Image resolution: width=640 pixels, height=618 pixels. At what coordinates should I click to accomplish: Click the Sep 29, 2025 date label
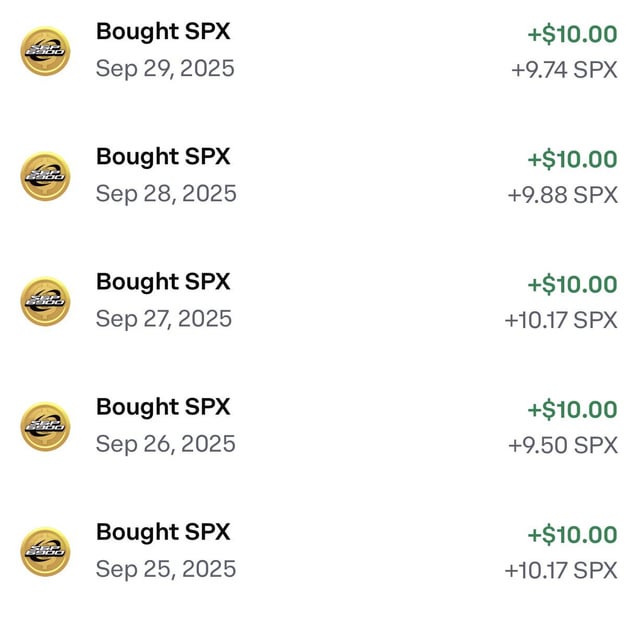pyautogui.click(x=165, y=69)
